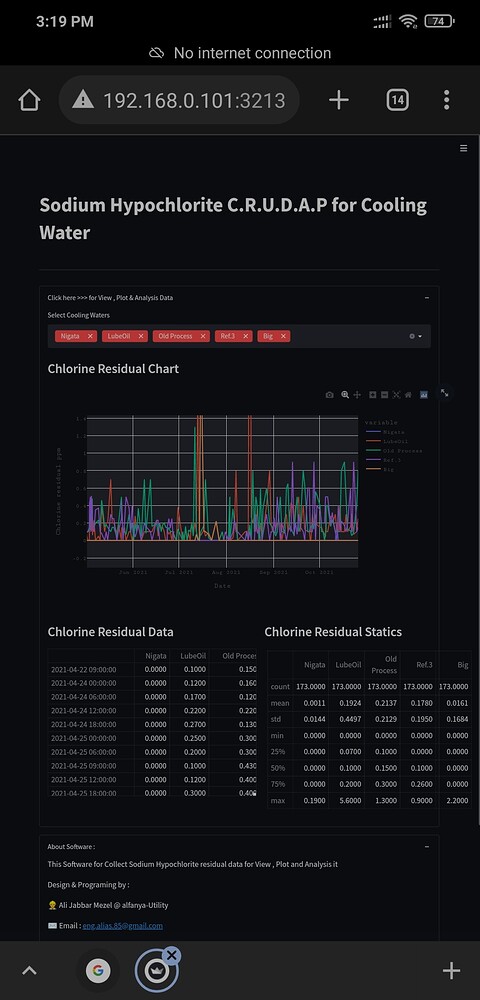View chart in fullscreen mode
The image size is (480, 1000).
coord(444,393)
